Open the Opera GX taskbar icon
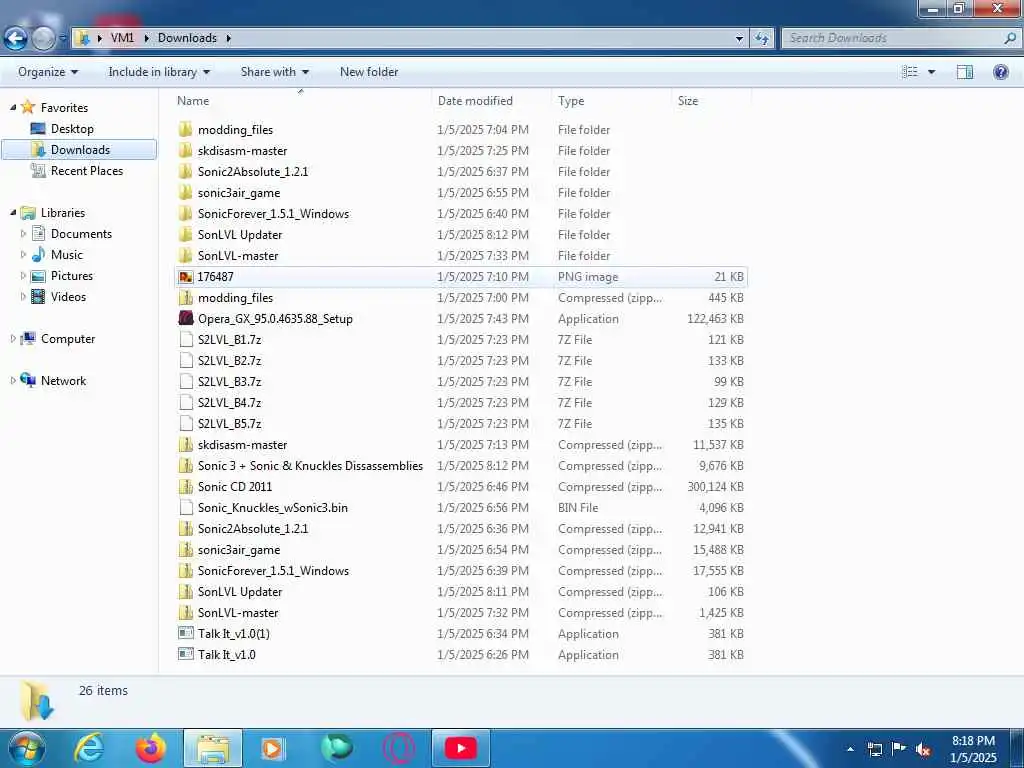The image size is (1024, 768). pyautogui.click(x=398, y=748)
